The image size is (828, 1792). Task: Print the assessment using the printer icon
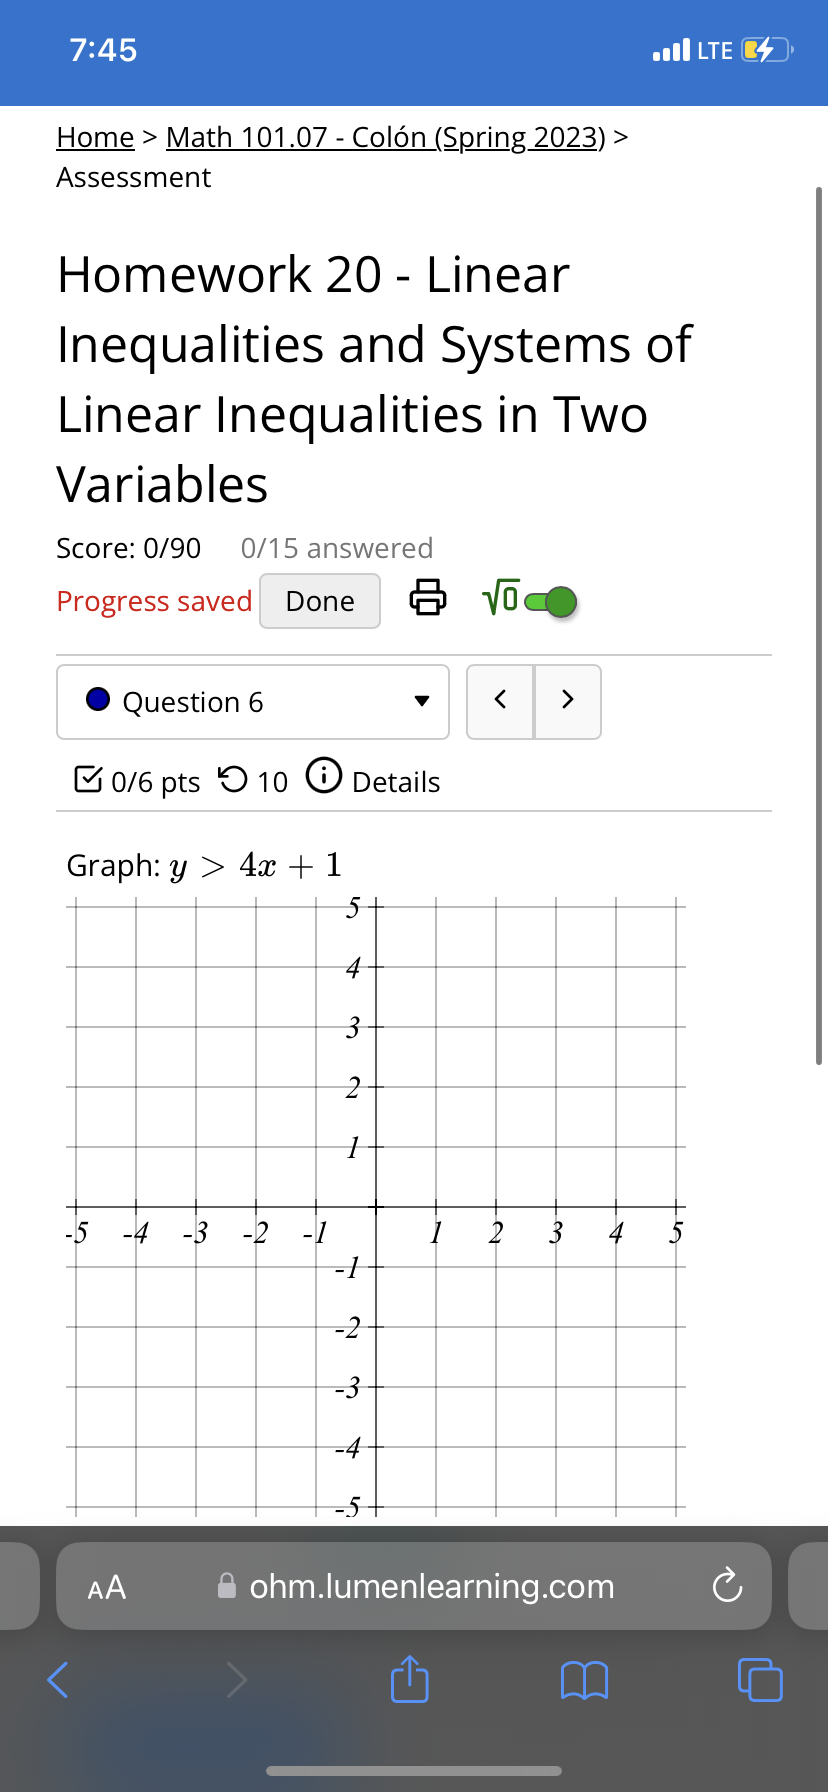pyautogui.click(x=428, y=597)
